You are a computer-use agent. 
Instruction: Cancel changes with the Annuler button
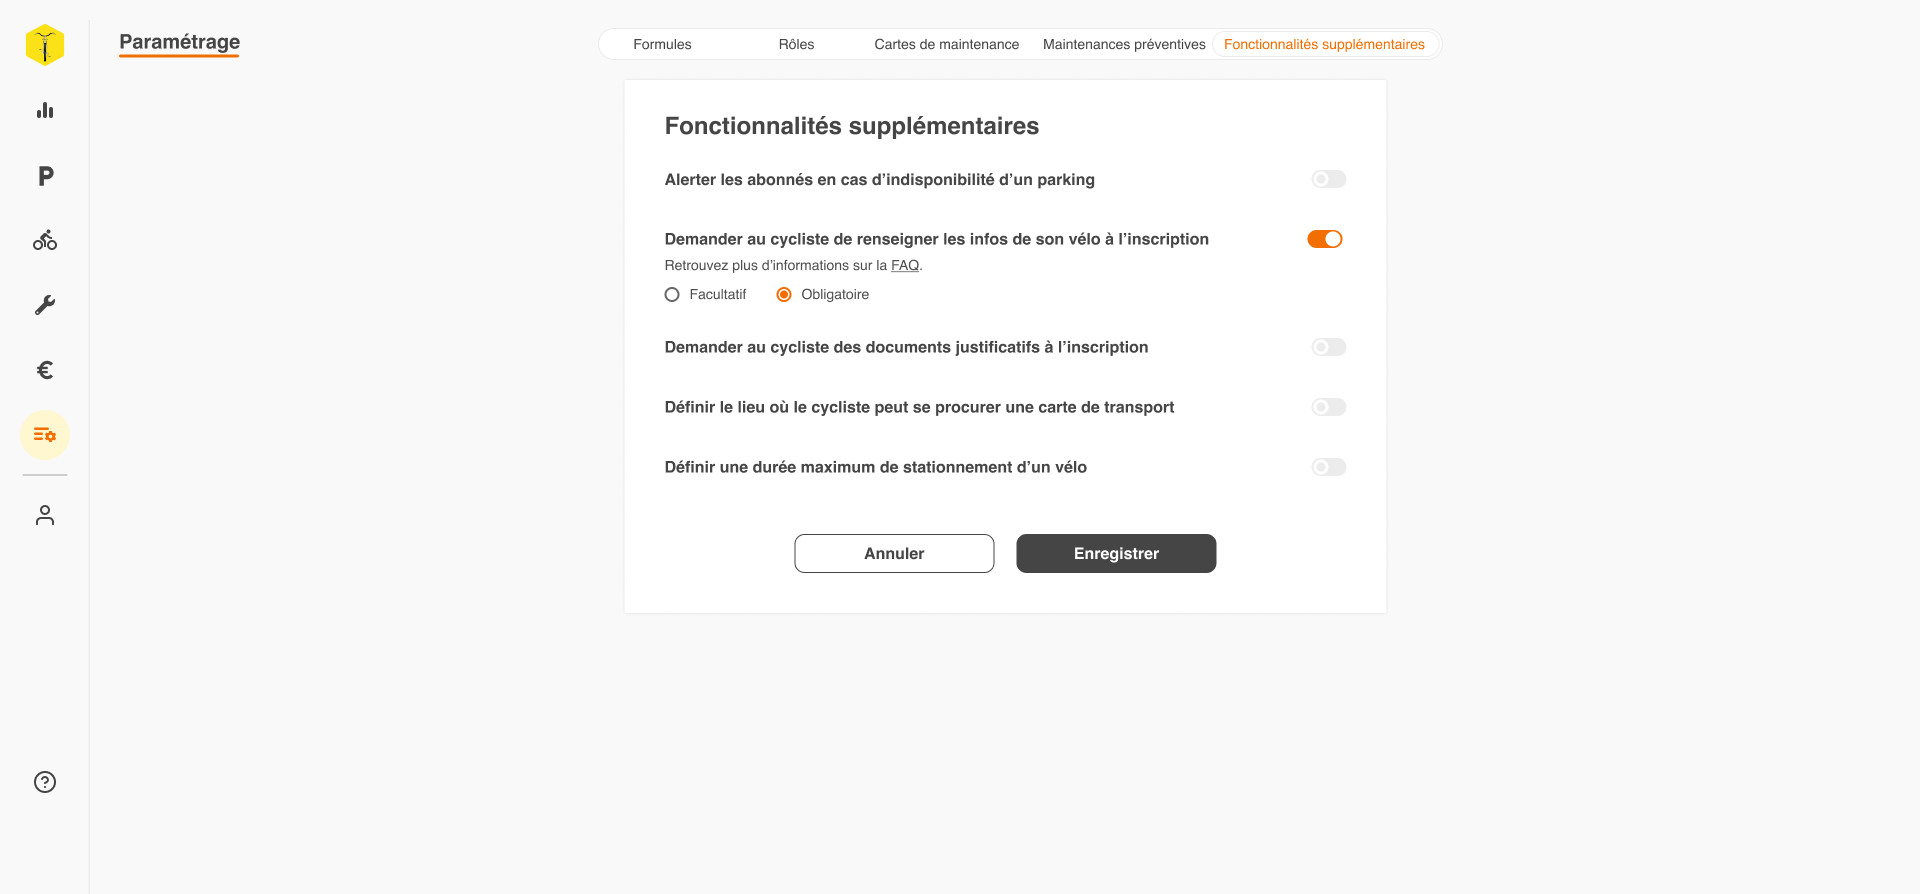click(x=894, y=553)
